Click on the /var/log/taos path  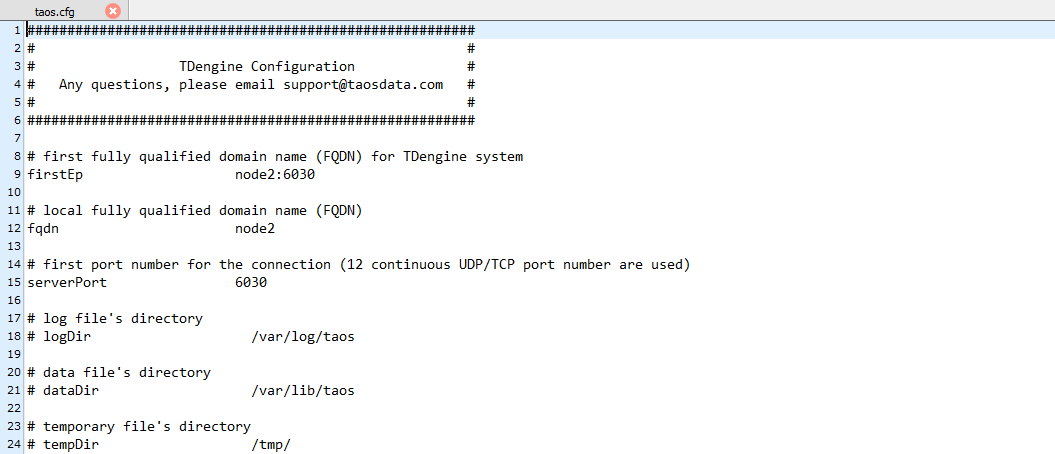point(303,337)
